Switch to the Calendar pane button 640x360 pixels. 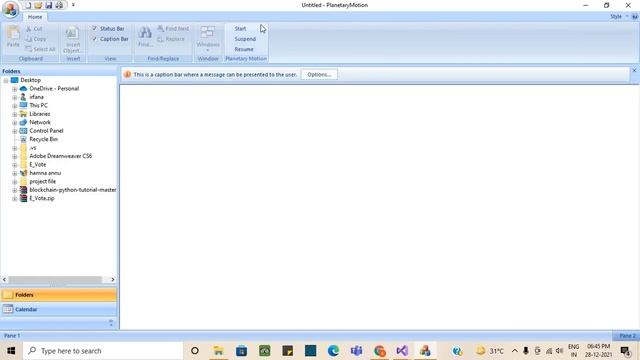click(x=58, y=309)
